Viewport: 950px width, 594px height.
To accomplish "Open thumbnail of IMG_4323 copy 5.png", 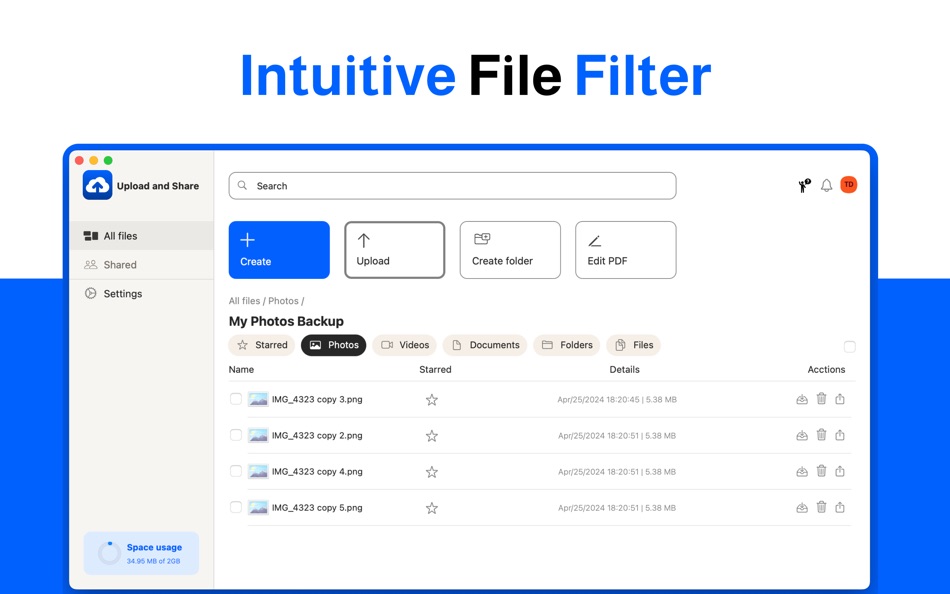I will (x=258, y=508).
